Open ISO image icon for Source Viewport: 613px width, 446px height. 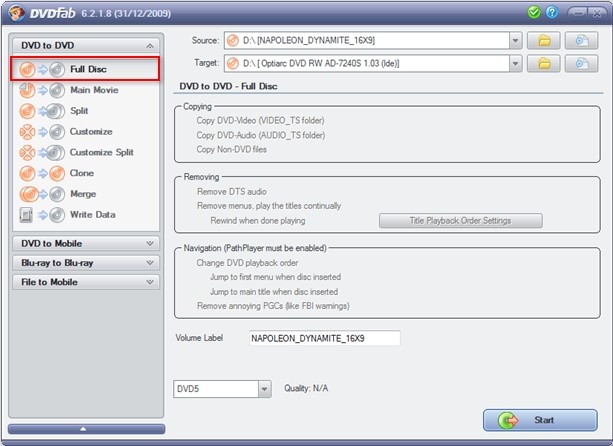581,41
